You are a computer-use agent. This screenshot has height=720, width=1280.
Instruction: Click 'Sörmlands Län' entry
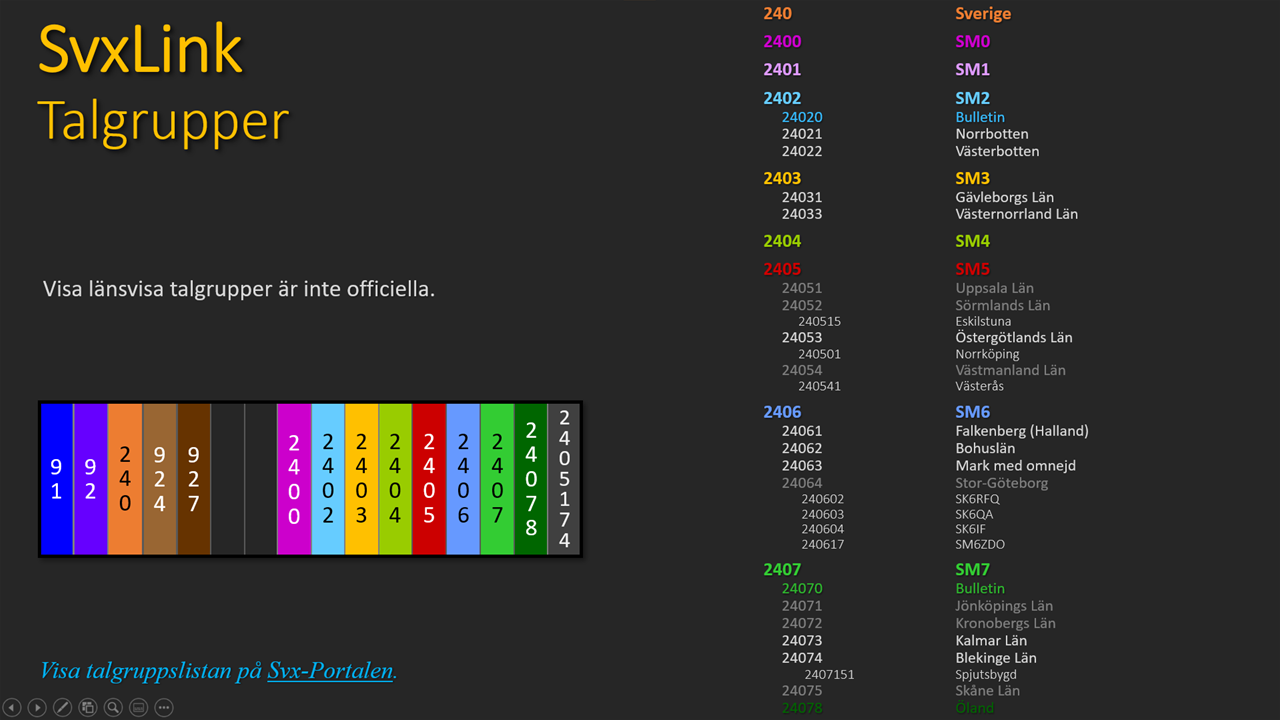(x=1002, y=305)
